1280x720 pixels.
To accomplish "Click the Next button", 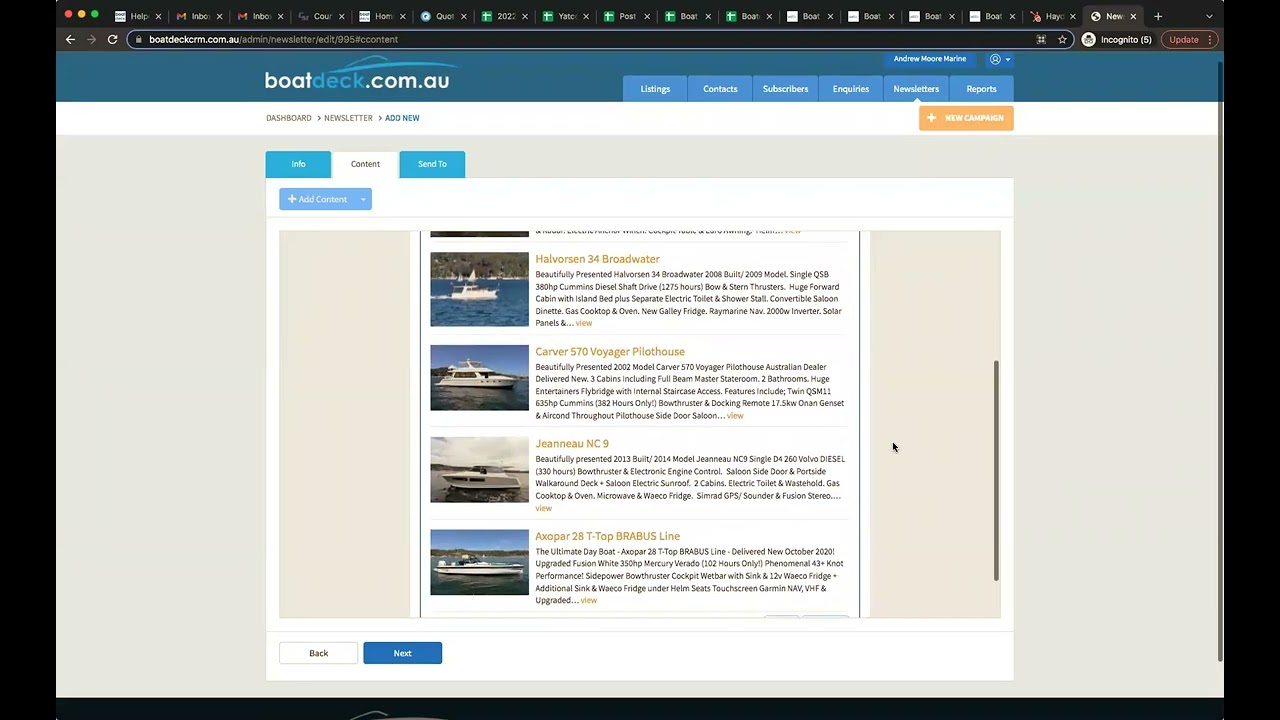I will pyautogui.click(x=402, y=653).
